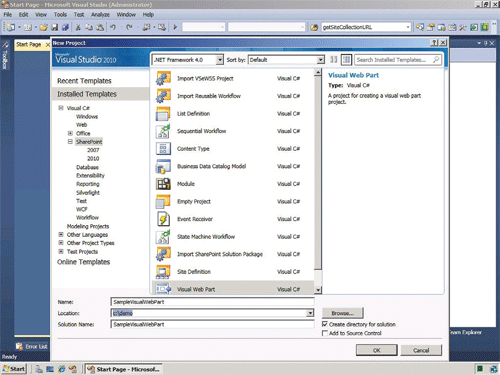
Task: Select the Import VSeWSS Project template icon
Action: 163,78
